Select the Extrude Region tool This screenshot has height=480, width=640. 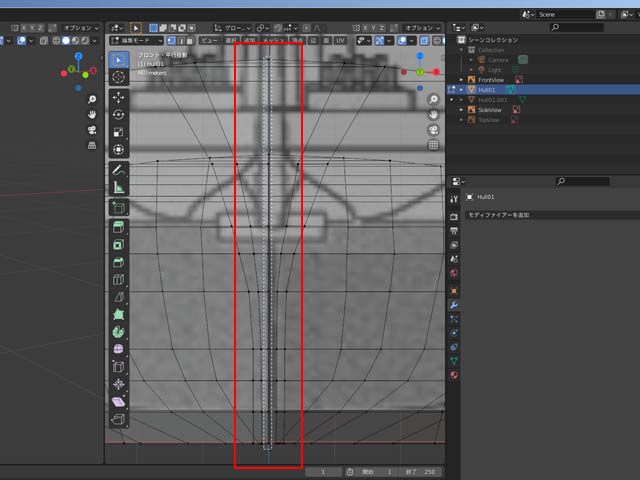coord(119,227)
